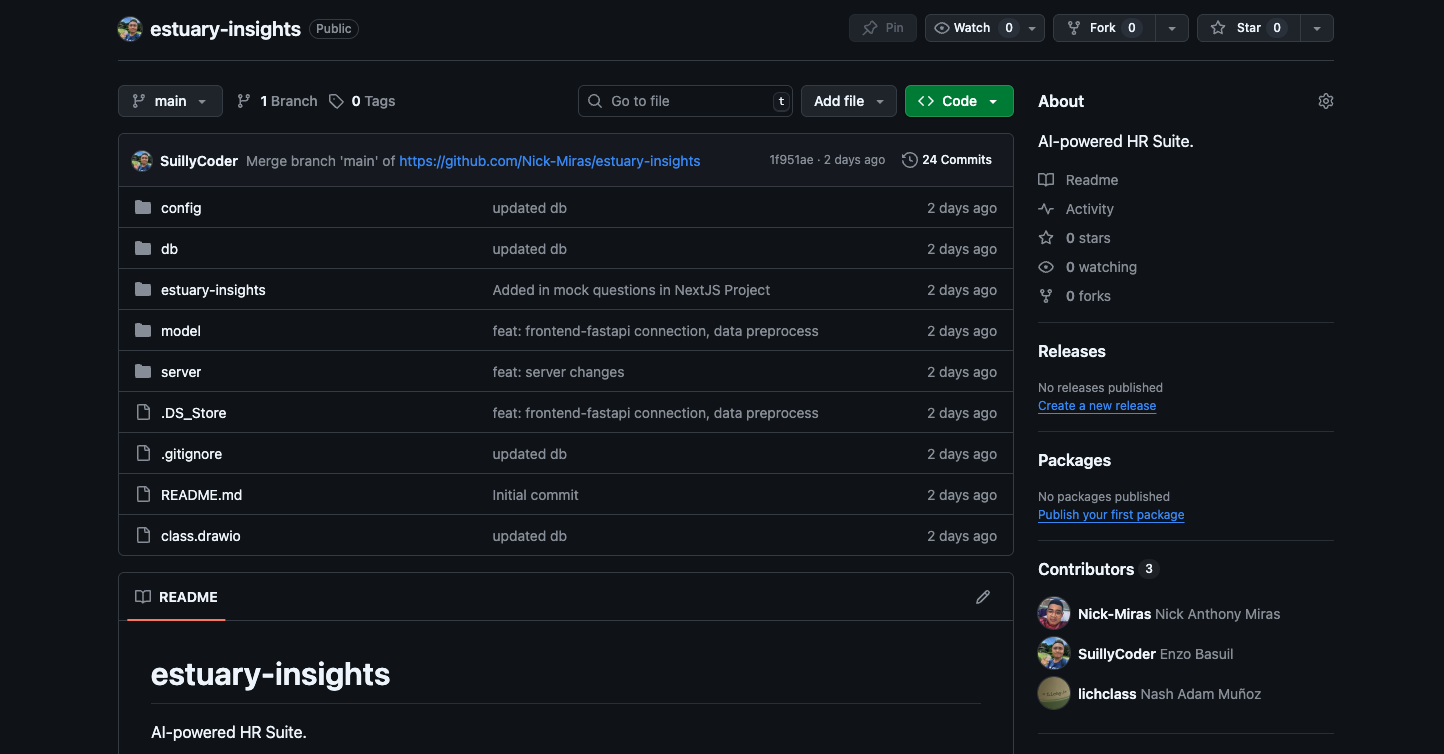
Task: Open the .gitignore file name
Action: click(x=191, y=454)
